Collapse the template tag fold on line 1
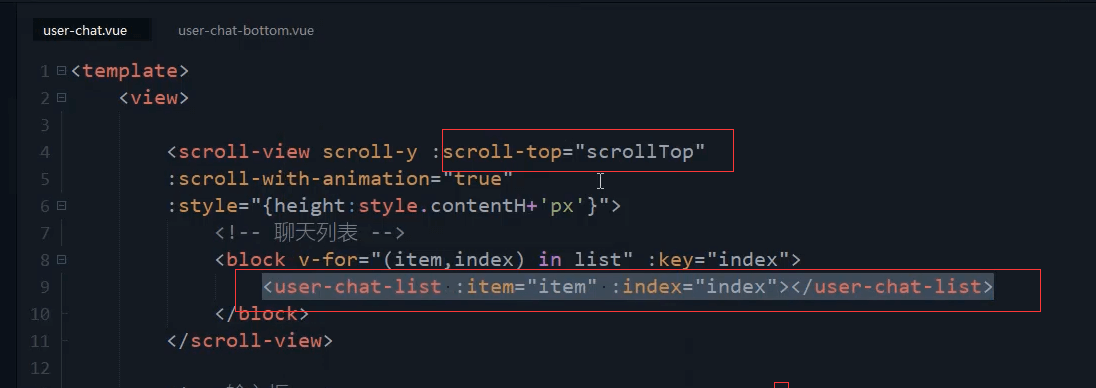The image size is (1096, 388). point(62,71)
